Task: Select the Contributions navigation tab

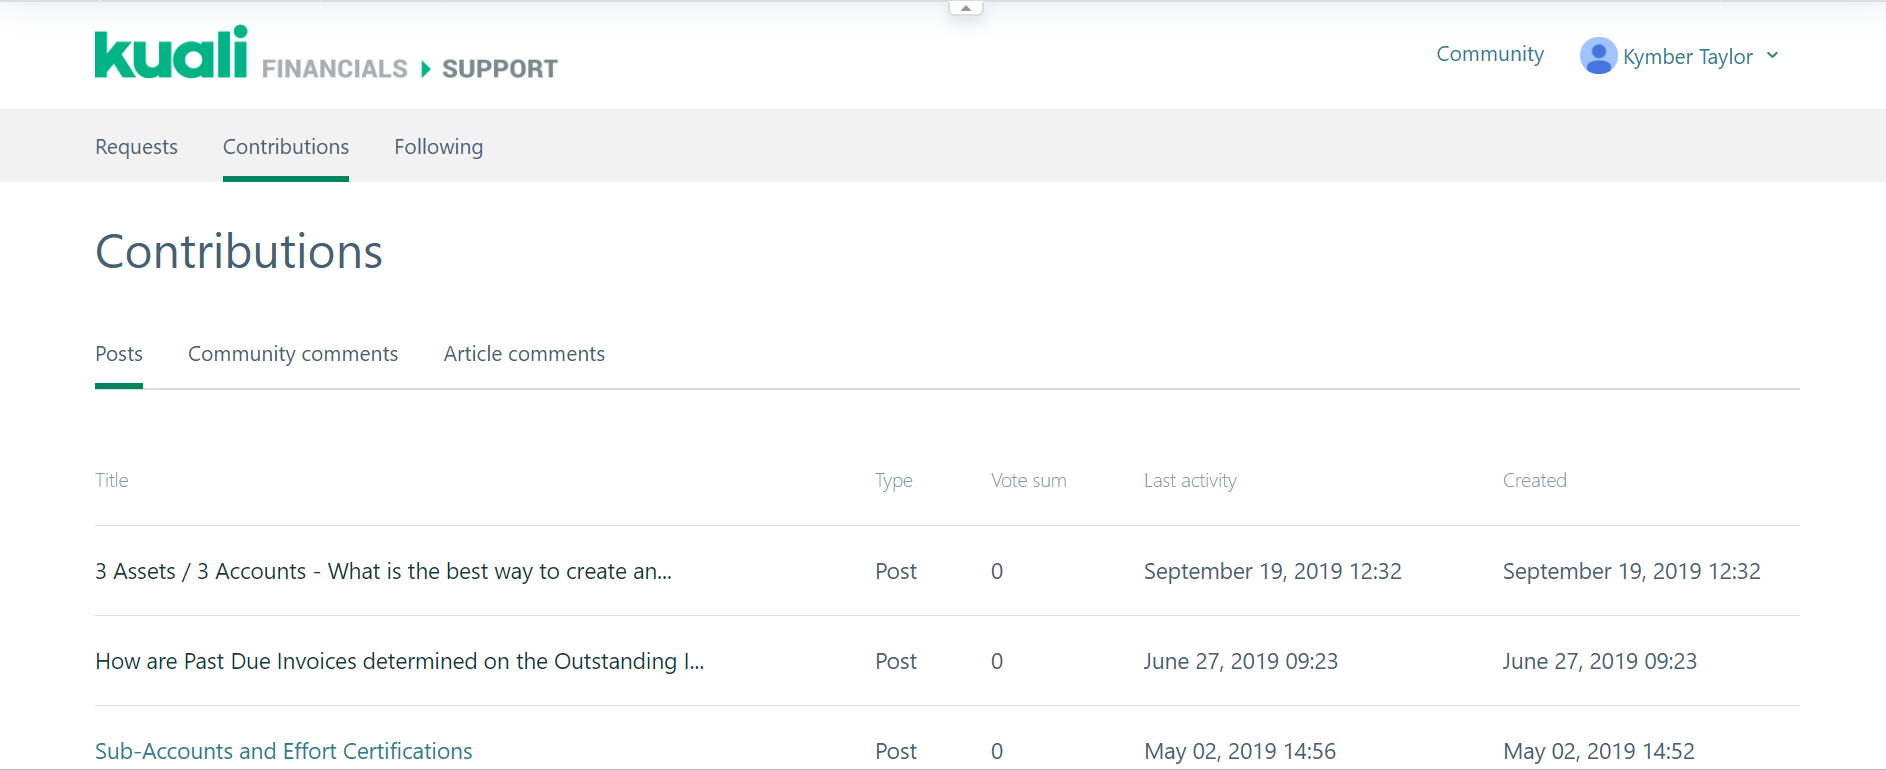Action: point(286,147)
